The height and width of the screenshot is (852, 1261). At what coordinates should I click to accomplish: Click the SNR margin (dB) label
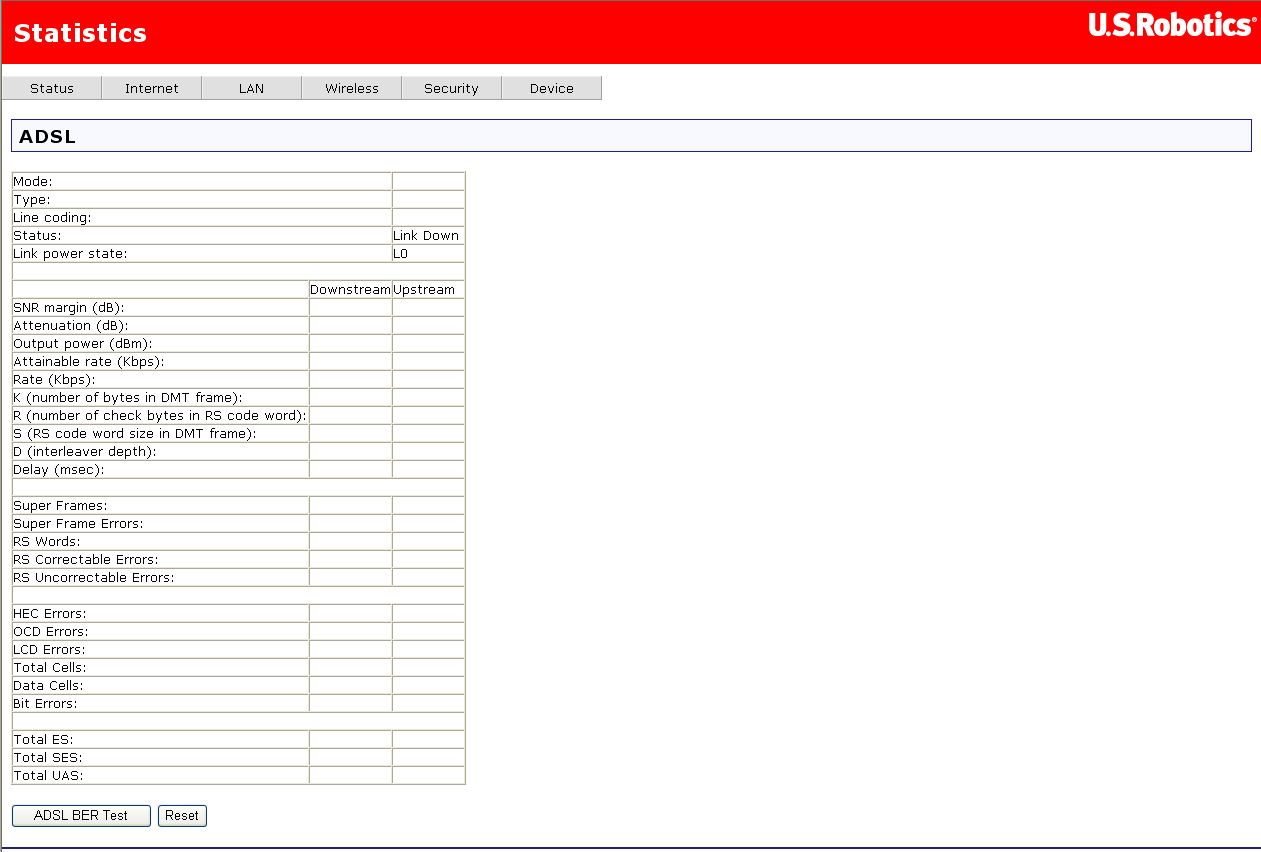(x=69, y=308)
